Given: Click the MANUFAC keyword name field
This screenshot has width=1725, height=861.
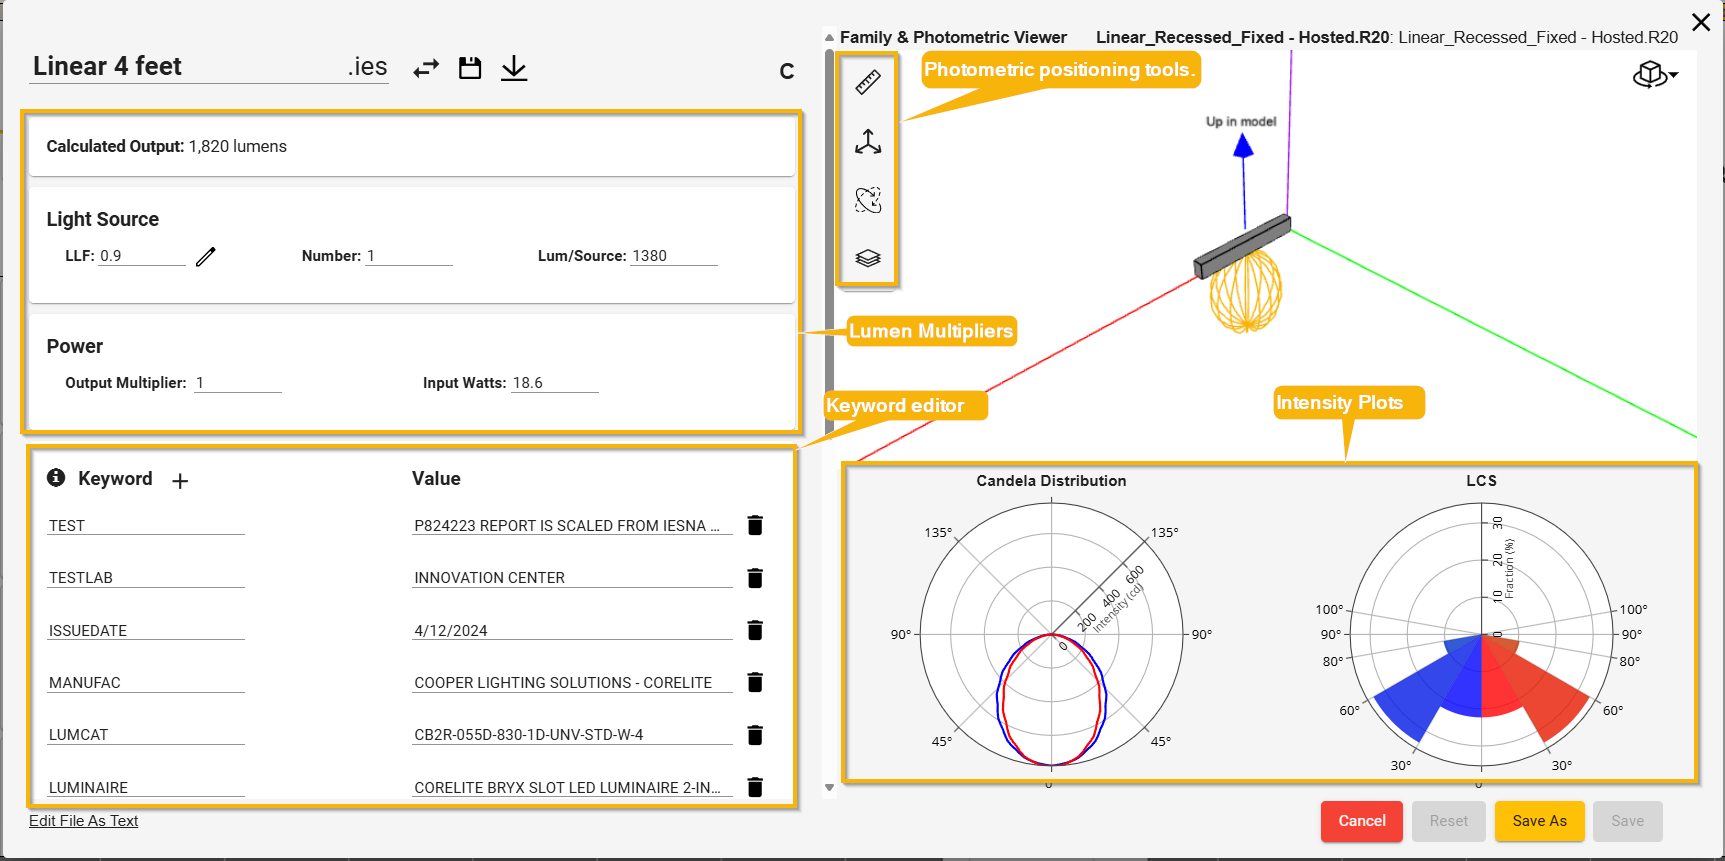Looking at the screenshot, I should 146,683.
